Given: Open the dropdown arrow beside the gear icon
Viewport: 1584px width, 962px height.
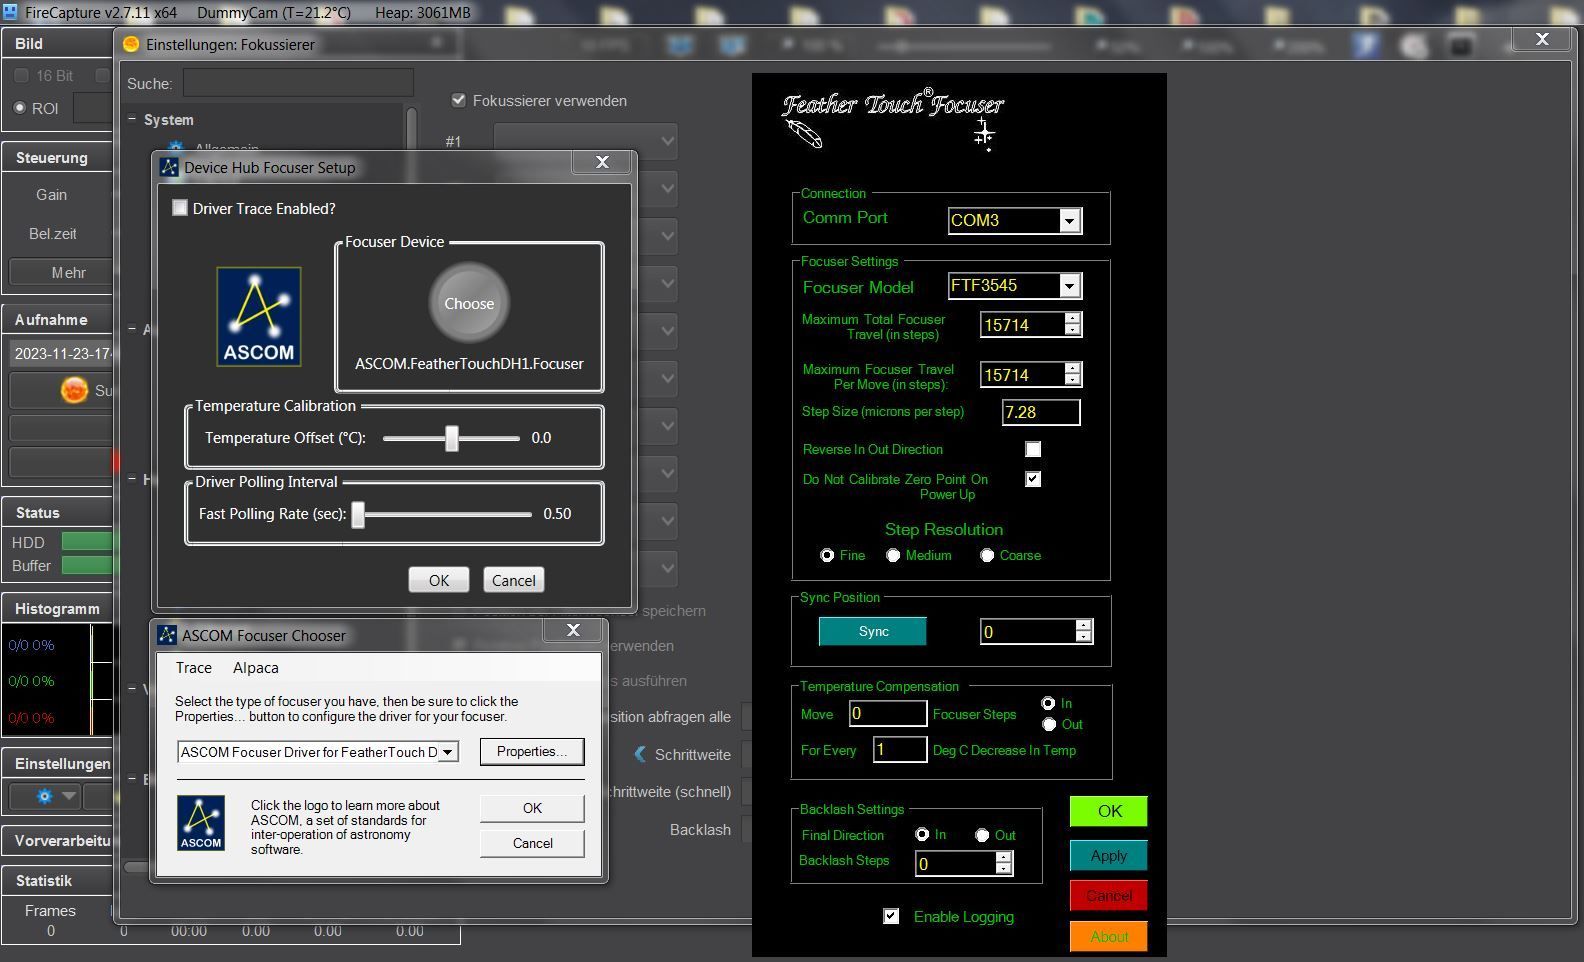Looking at the screenshot, I should point(69,796).
